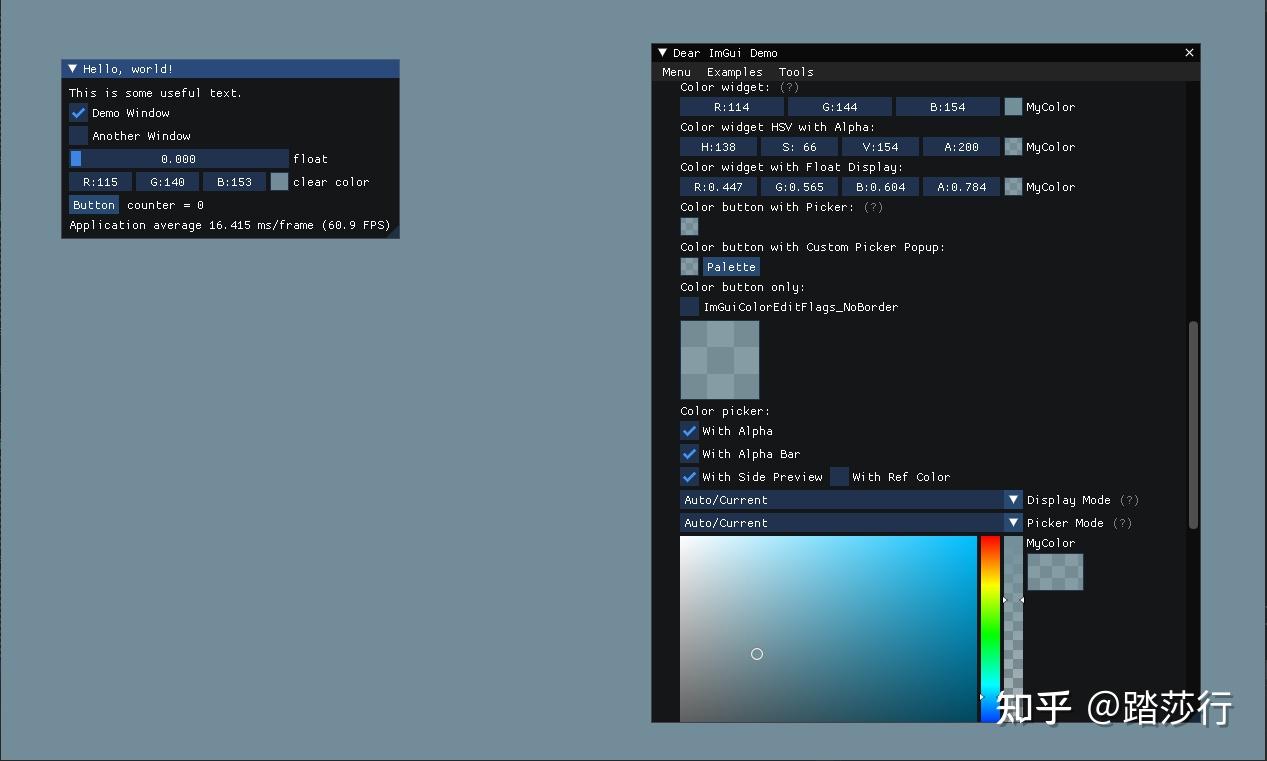This screenshot has width=1267, height=761.
Task: Disable the With Alpha checkbox
Action: pos(688,430)
